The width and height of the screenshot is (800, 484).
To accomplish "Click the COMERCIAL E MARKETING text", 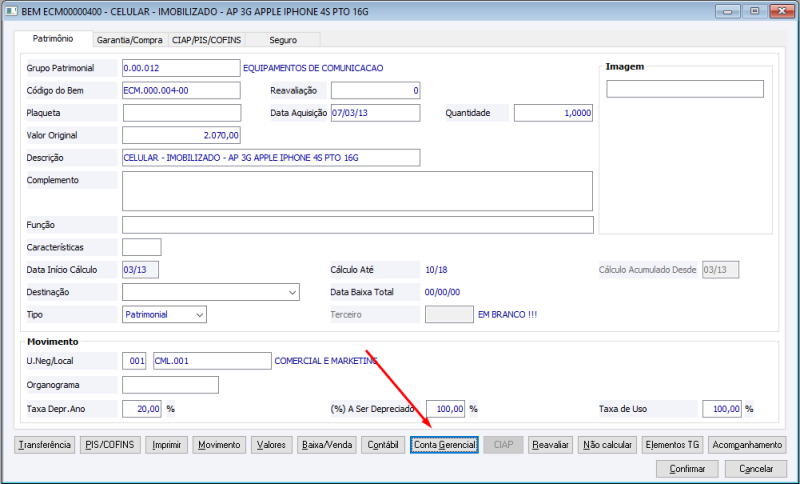I will point(326,361).
